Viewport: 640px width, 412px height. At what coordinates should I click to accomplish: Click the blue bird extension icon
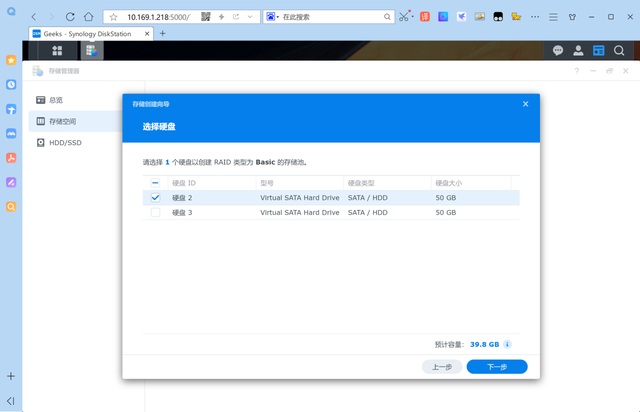pyautogui.click(x=461, y=17)
